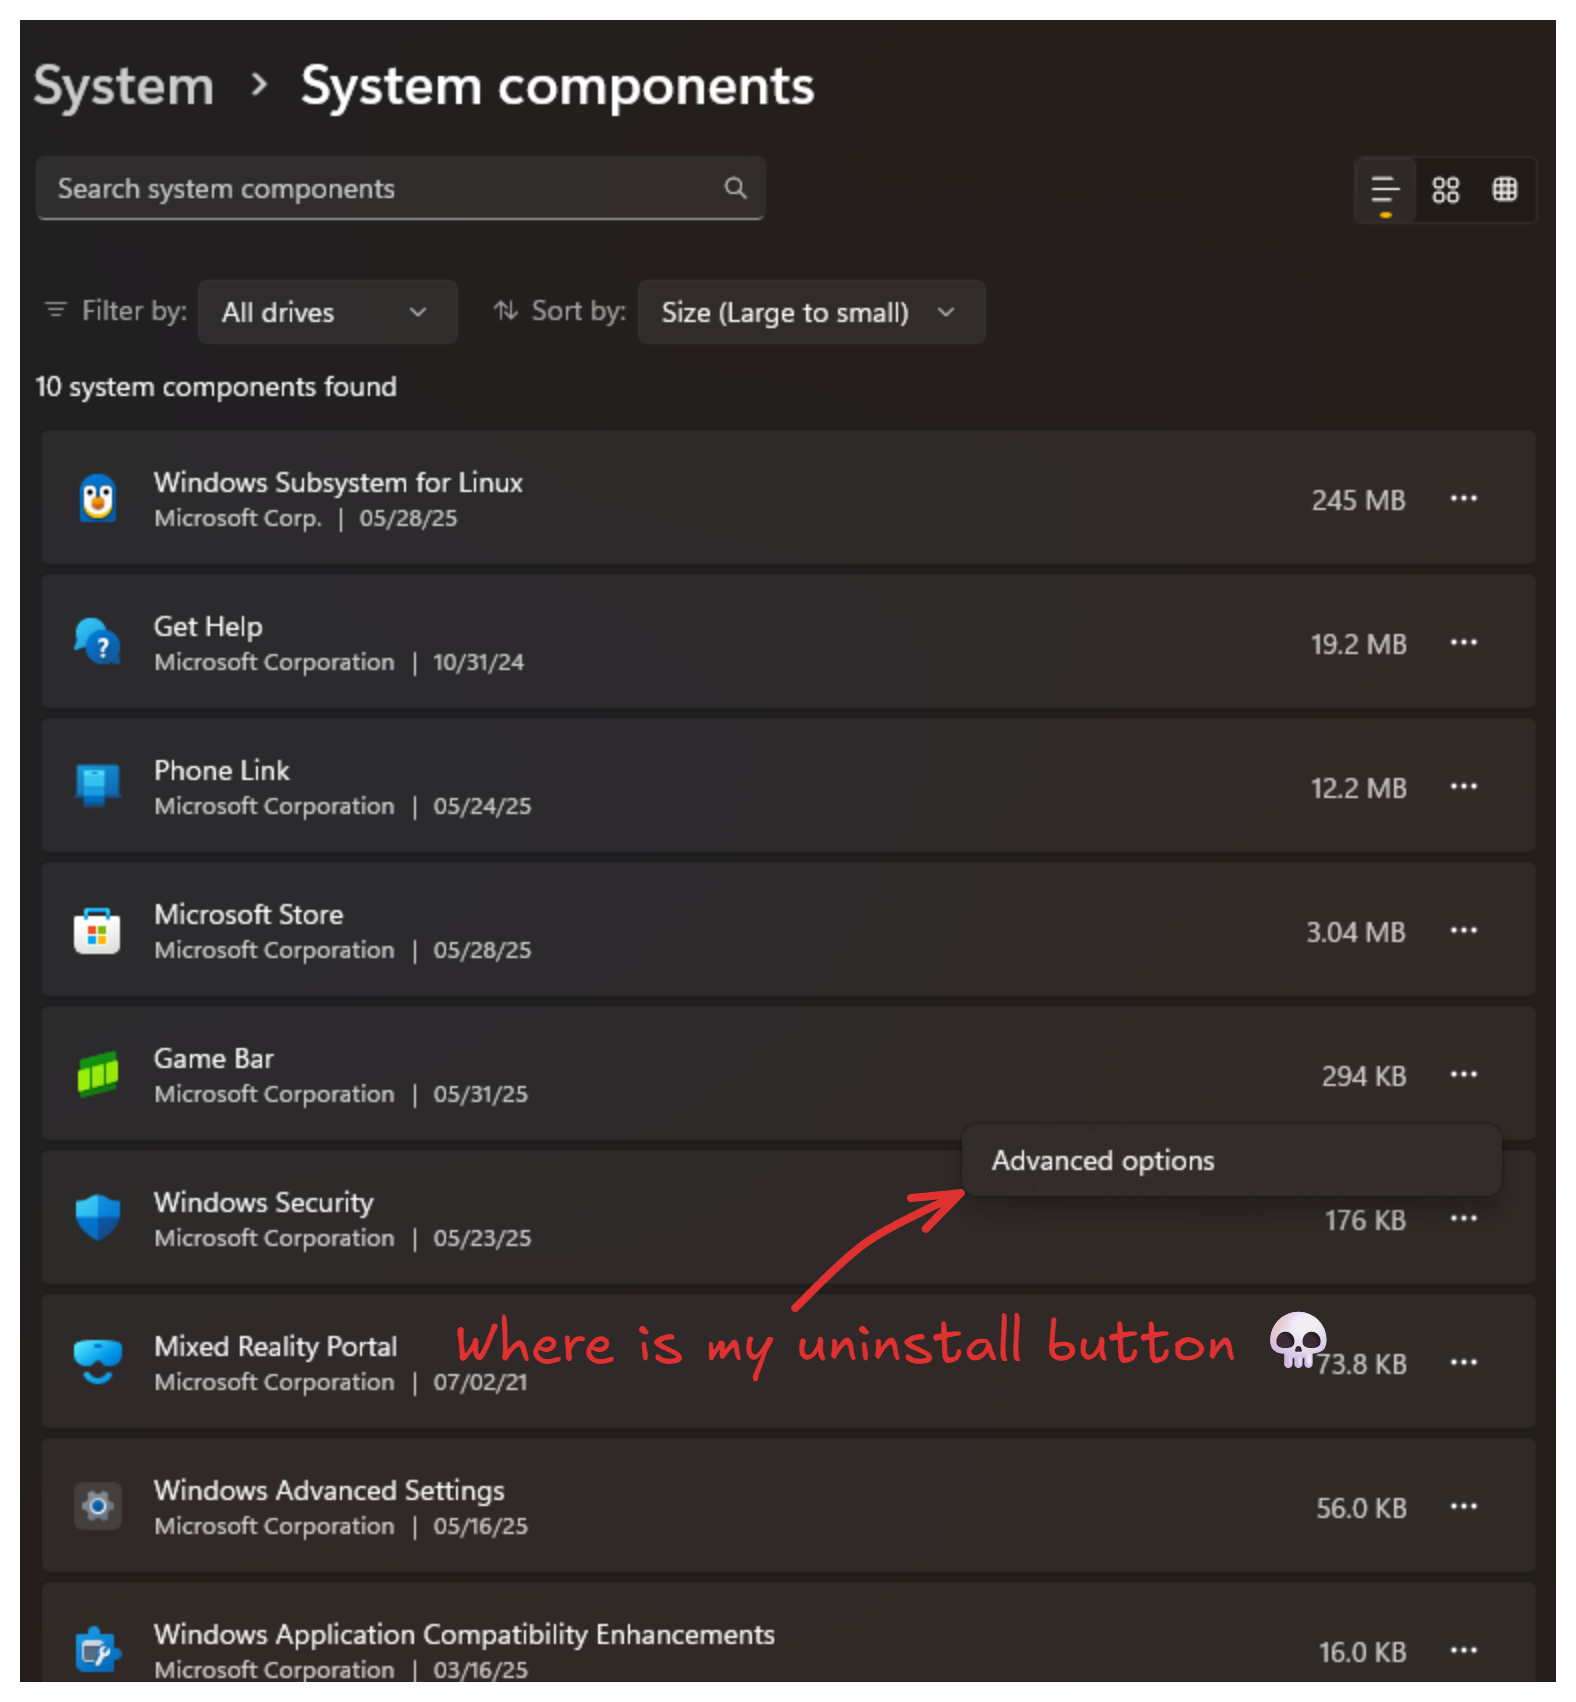This screenshot has height=1702, width=1576.
Task: Click the Game Bar app icon
Action: pos(98,1074)
